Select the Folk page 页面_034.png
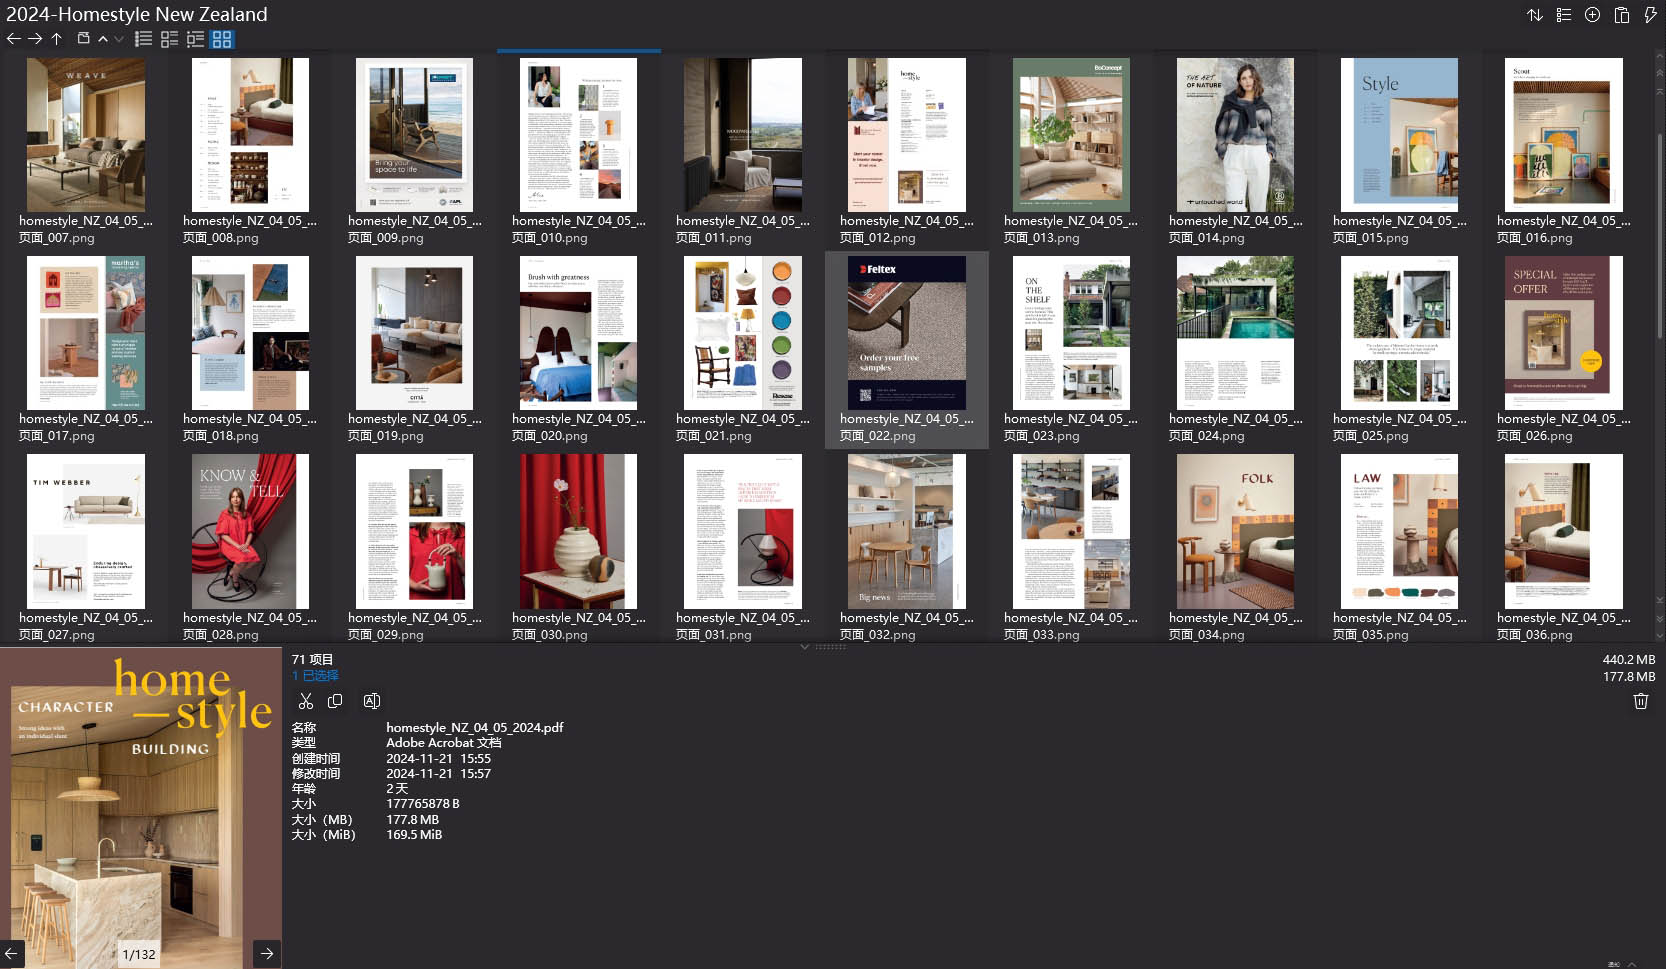Screen dimensions: 1666x969 pyautogui.click(x=1236, y=531)
